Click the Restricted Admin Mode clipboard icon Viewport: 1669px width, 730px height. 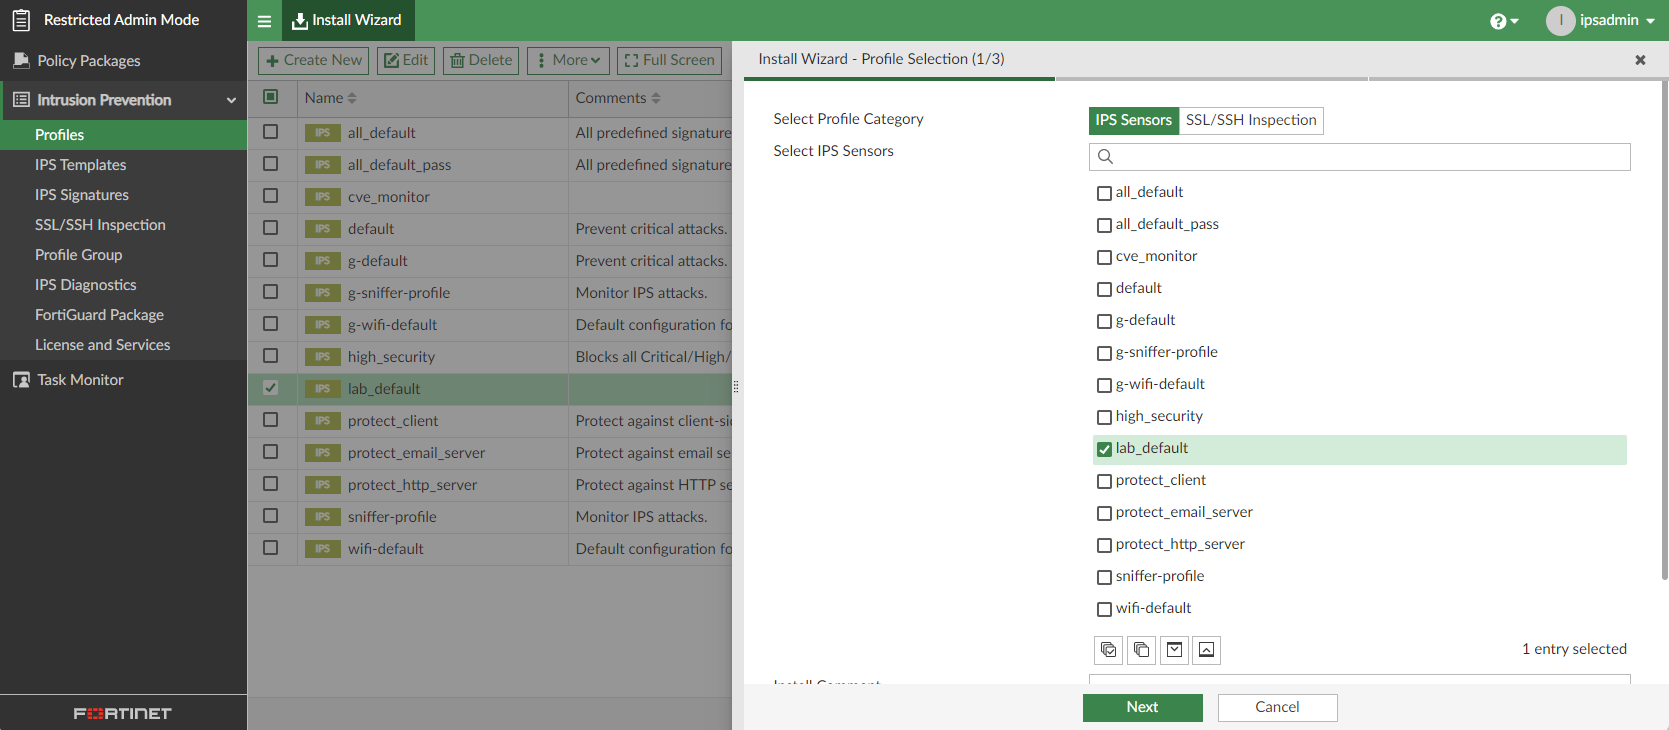point(21,20)
